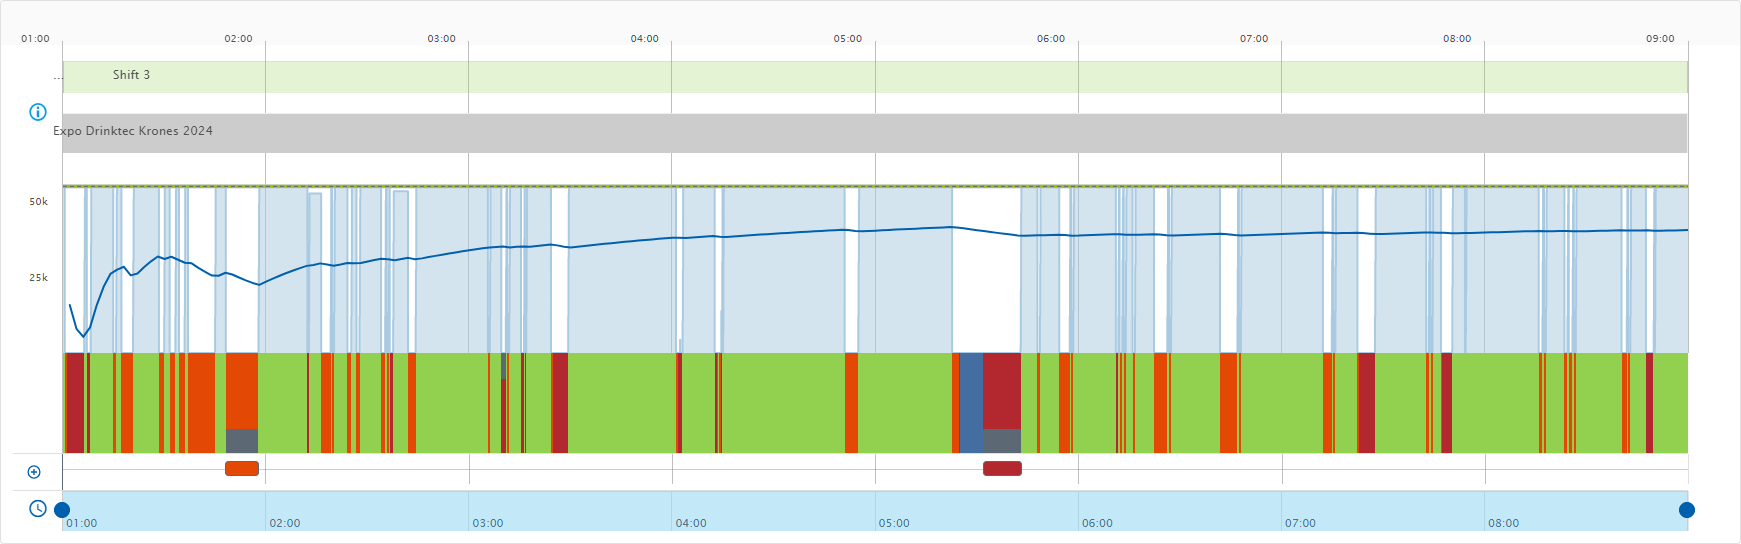
Task: Click the 09:00 label on the top axis
Action: tap(1660, 39)
